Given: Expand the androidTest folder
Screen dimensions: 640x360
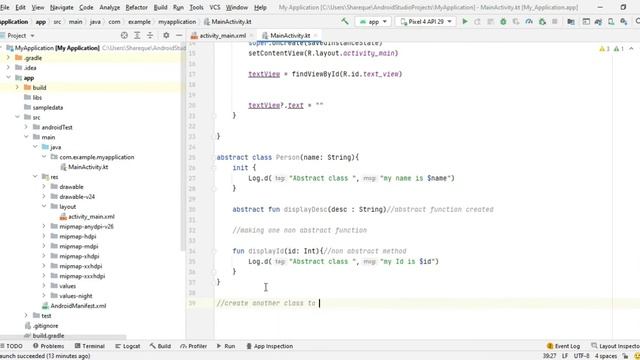Looking at the screenshot, I should point(26,127).
